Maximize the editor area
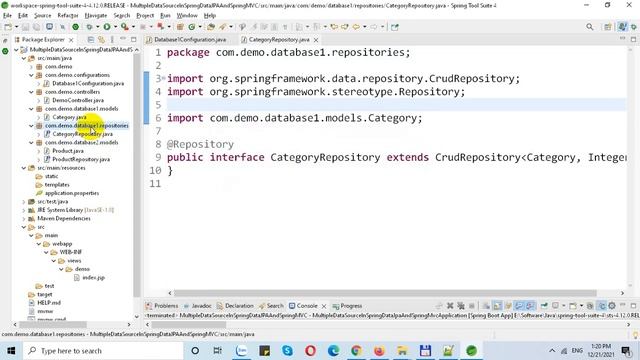 [x=633, y=40]
